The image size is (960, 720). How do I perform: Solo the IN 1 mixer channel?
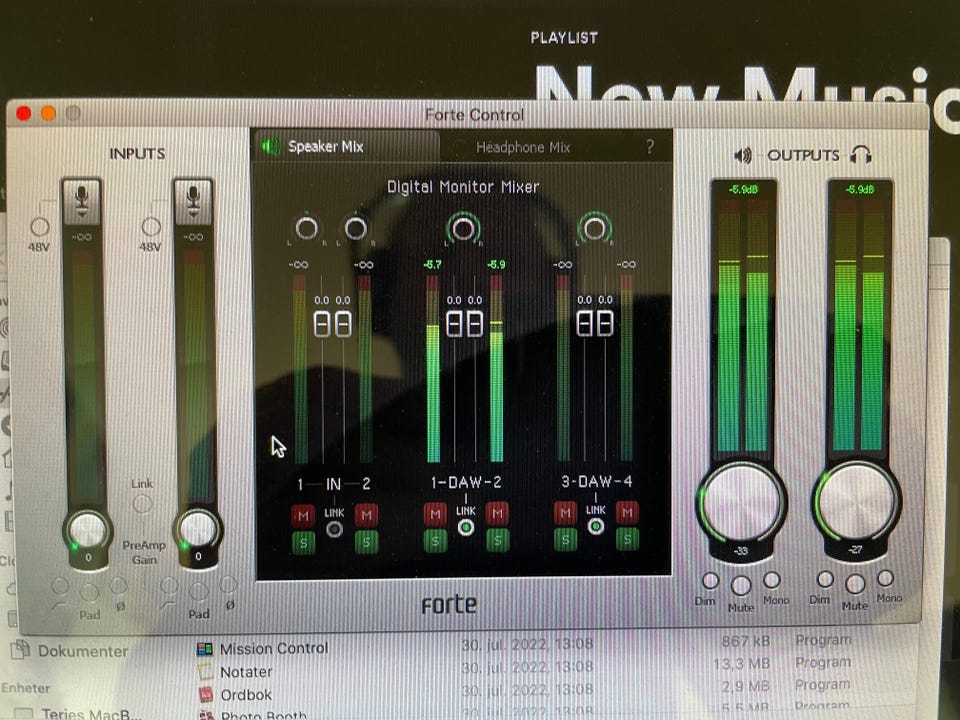click(303, 542)
